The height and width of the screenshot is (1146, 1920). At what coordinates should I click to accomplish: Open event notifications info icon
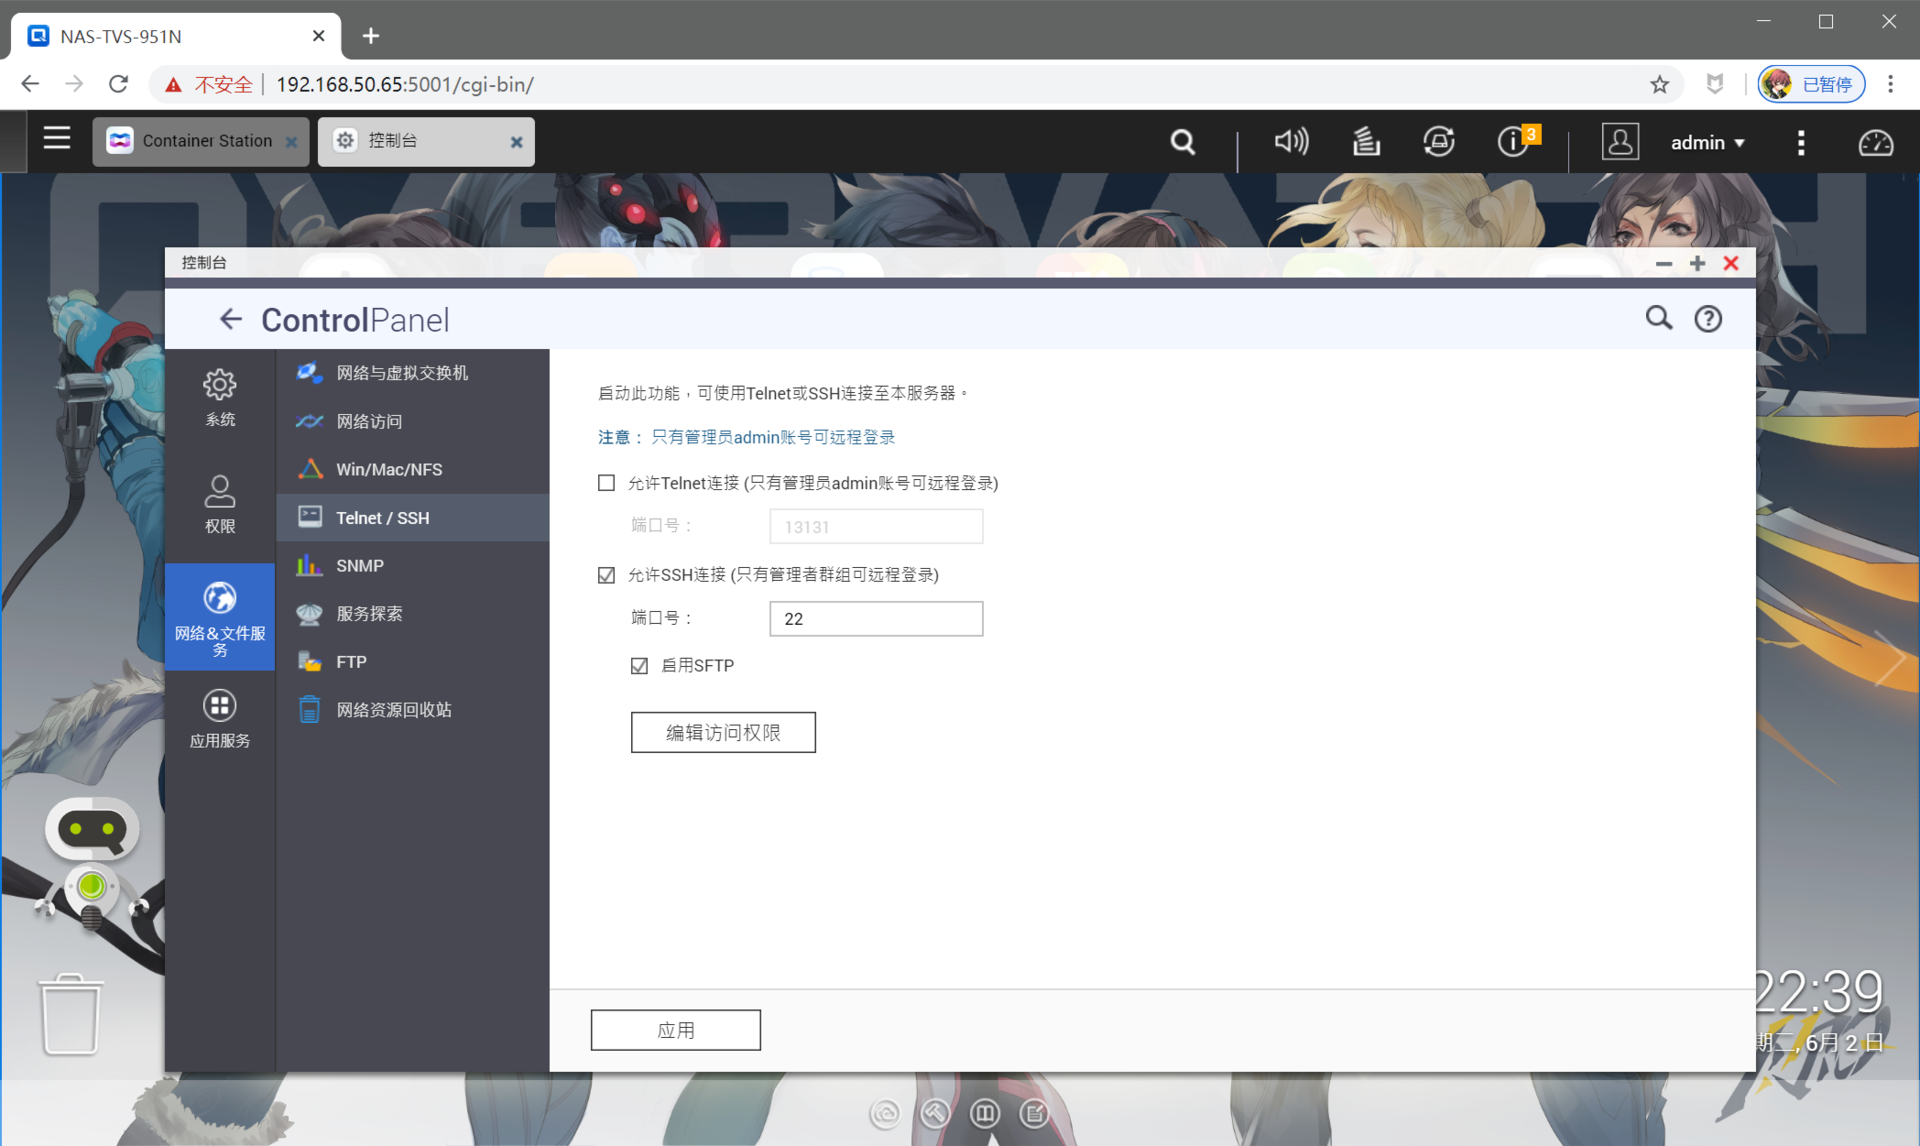coord(1513,142)
